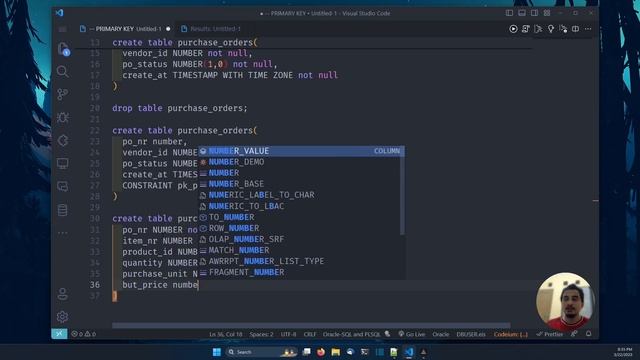Click Oracle connection status item
The height and width of the screenshot is (360, 640).
tap(440, 334)
